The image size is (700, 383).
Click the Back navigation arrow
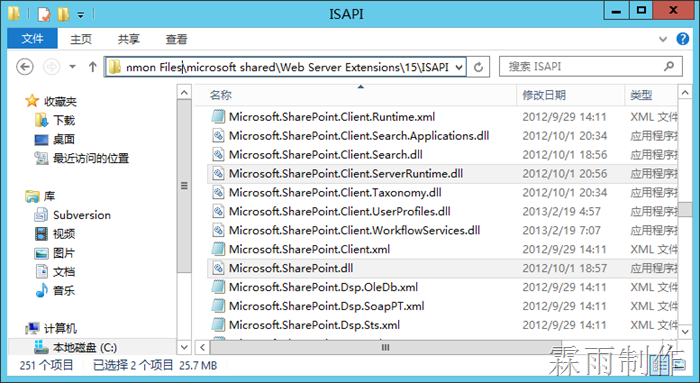coord(25,67)
